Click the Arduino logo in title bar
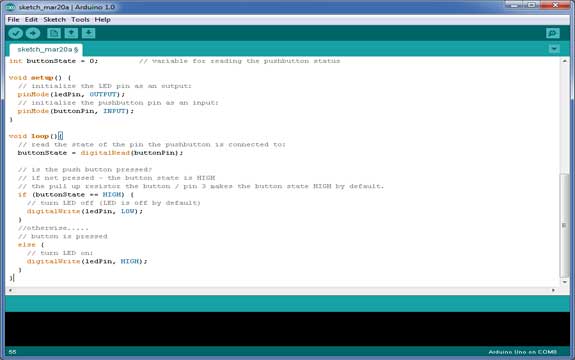Image resolution: width=575 pixels, height=360 pixels. [x=10, y=7]
